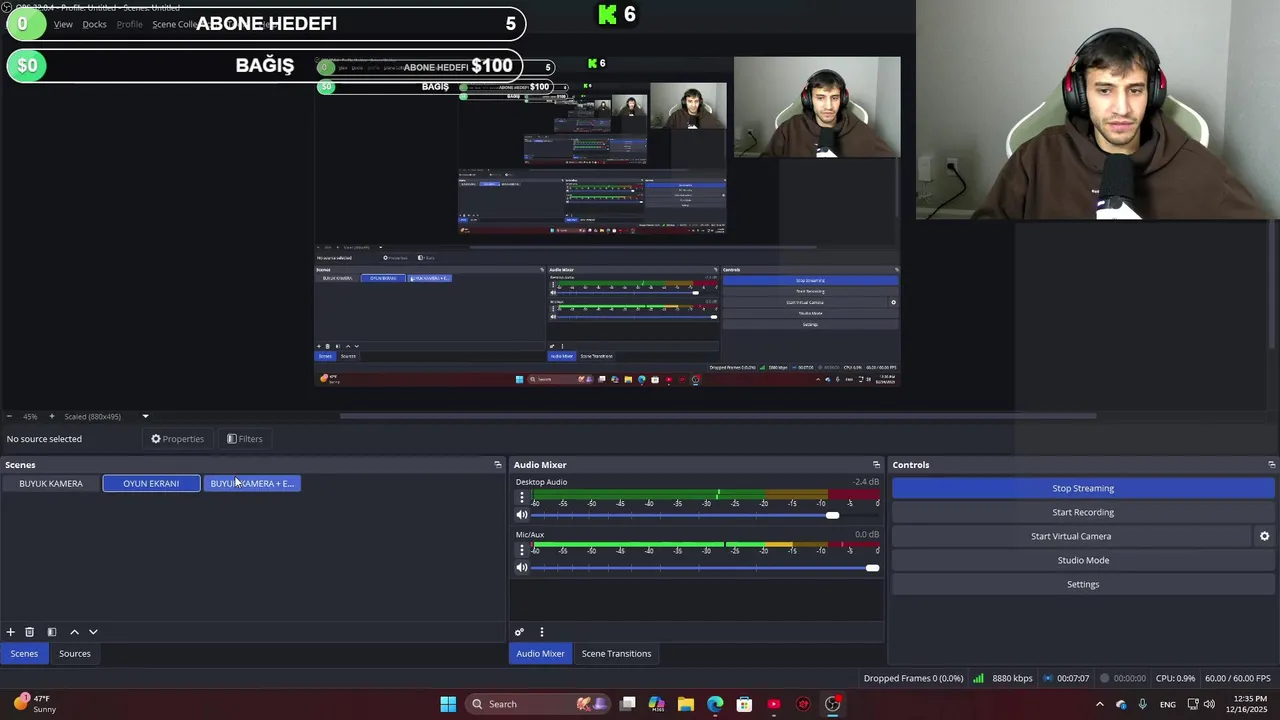The width and height of the screenshot is (1280, 720).
Task: Mute the Desktop Audio speaker icon
Action: (521, 515)
